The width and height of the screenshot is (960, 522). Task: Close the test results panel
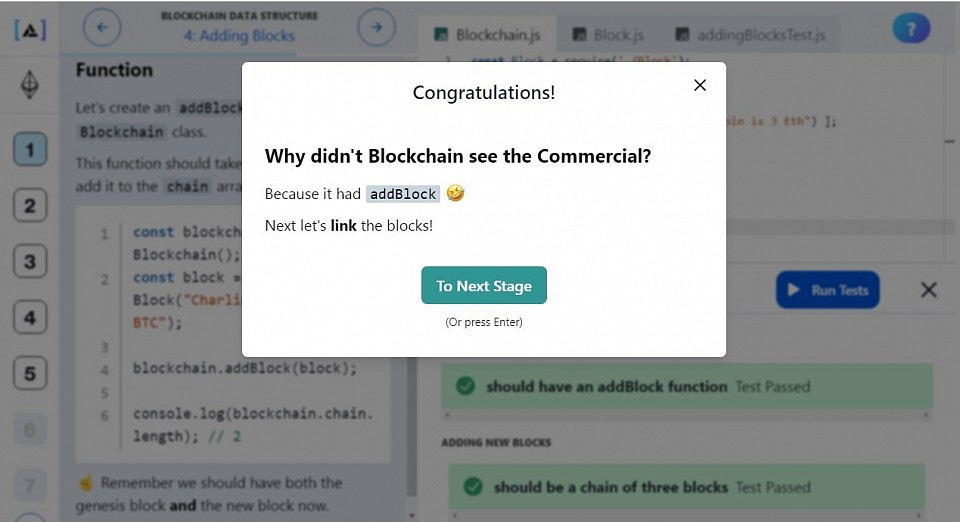point(929,290)
